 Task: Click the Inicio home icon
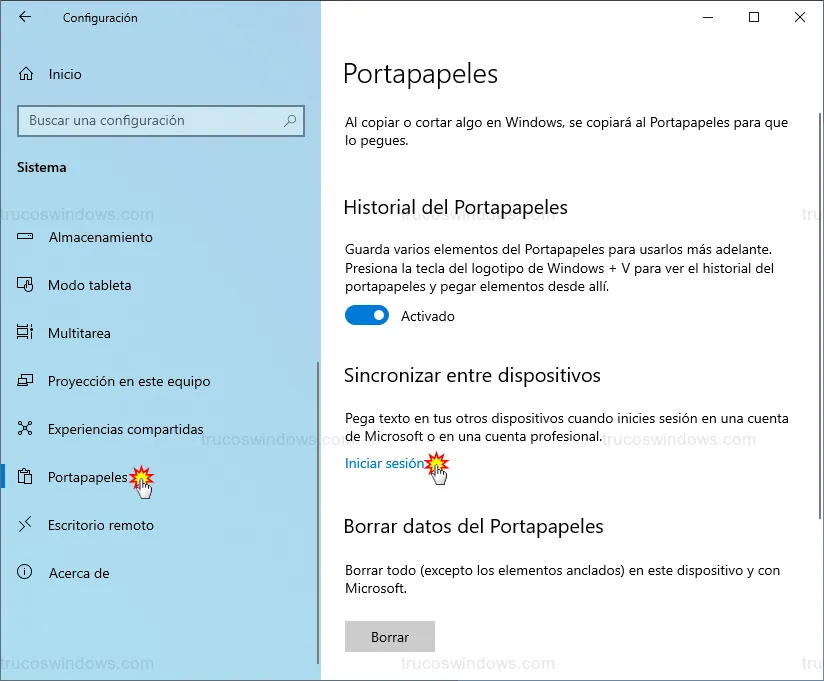(26, 74)
